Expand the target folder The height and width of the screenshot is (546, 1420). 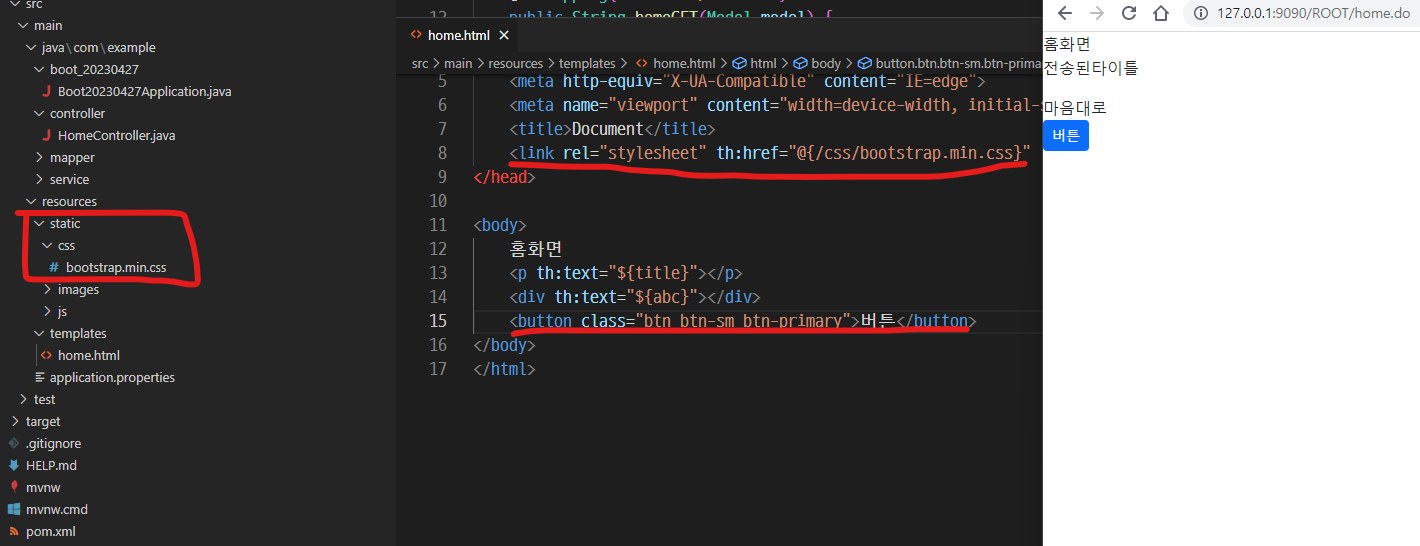coord(14,421)
